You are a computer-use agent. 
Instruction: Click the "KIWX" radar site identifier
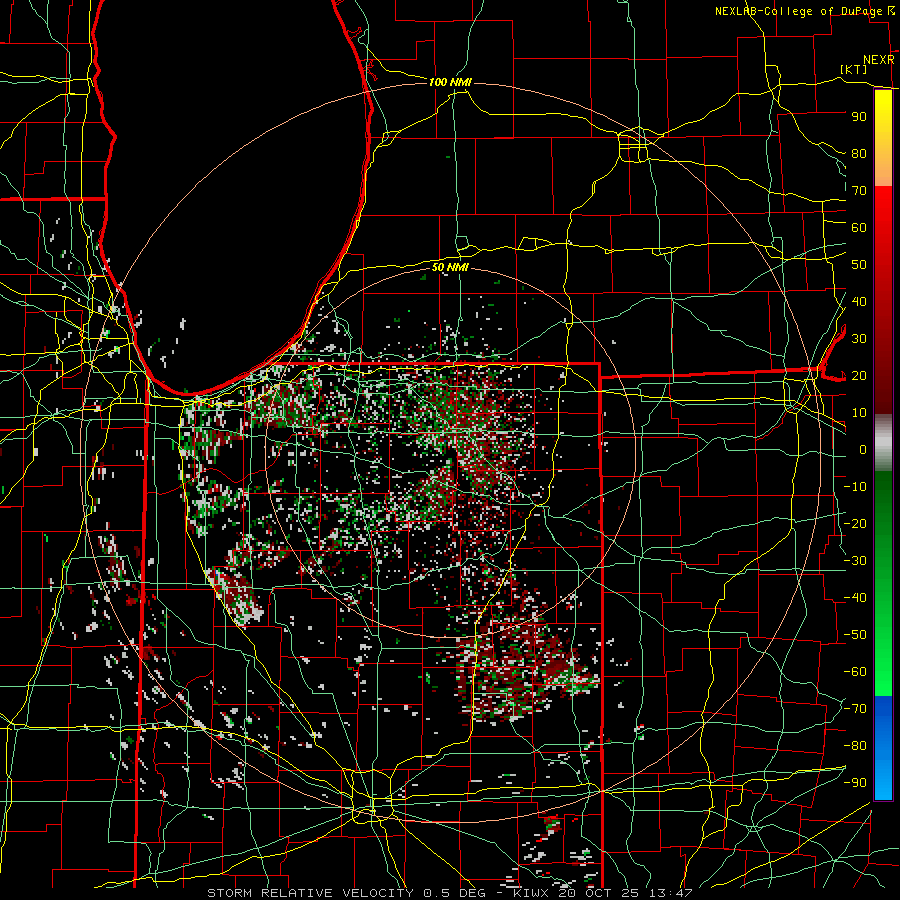532,893
